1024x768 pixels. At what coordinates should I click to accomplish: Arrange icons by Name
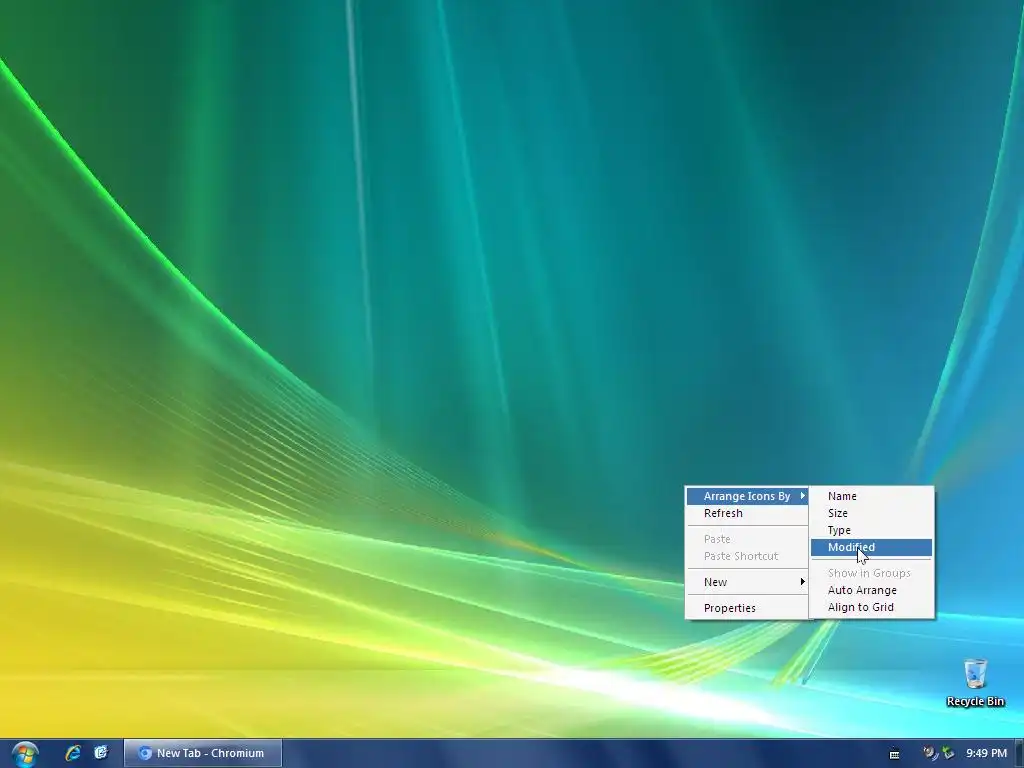[x=871, y=496]
